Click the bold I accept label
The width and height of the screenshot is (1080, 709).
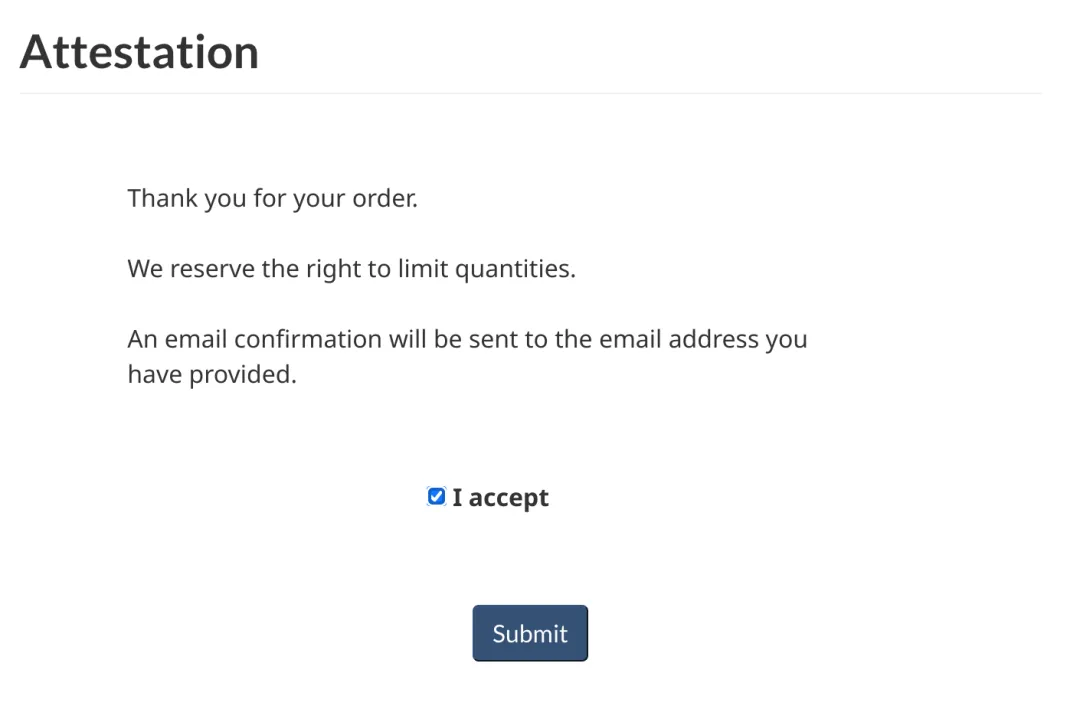pyautogui.click(x=500, y=498)
